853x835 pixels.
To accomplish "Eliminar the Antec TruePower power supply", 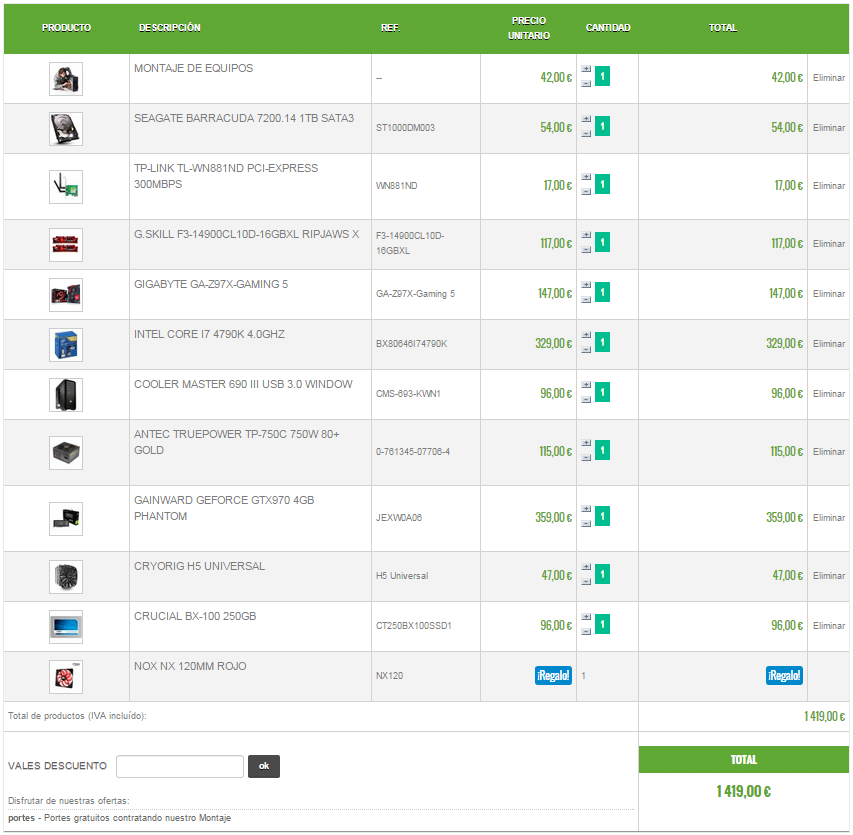I will point(829,452).
